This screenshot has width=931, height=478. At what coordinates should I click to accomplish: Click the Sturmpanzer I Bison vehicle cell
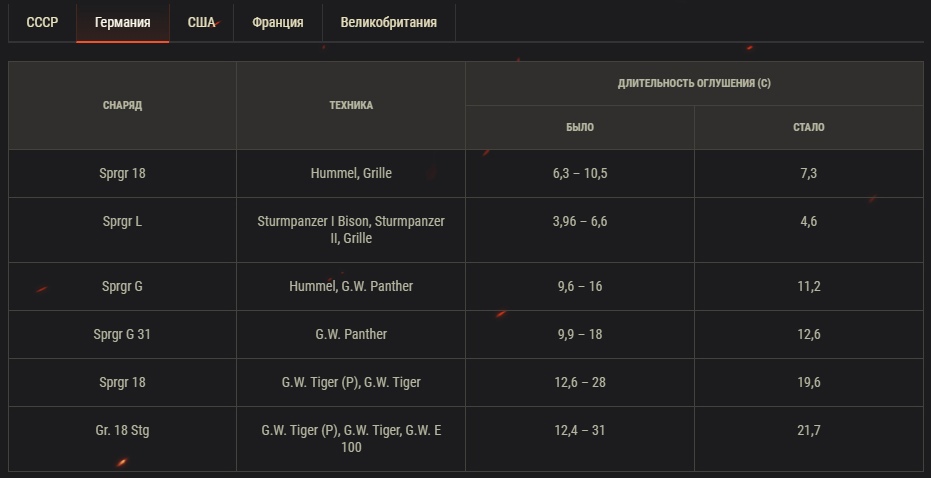[x=350, y=230]
